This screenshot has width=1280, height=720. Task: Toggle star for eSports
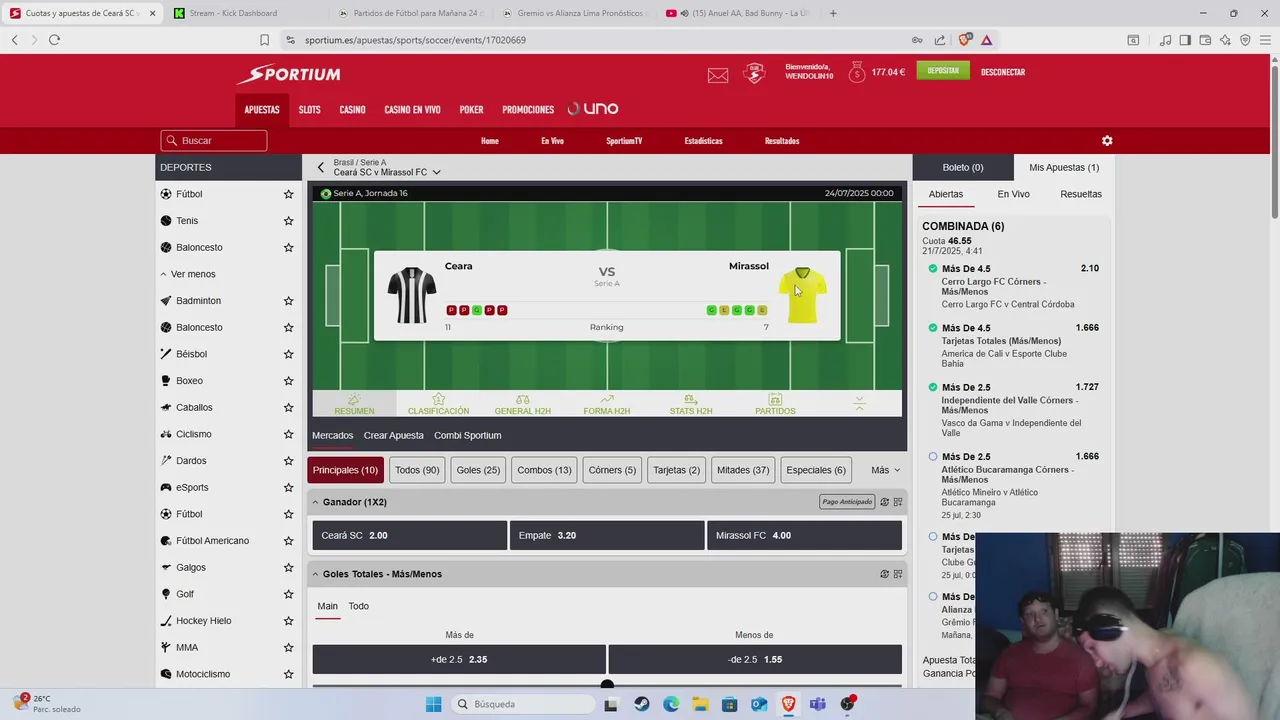click(288, 488)
